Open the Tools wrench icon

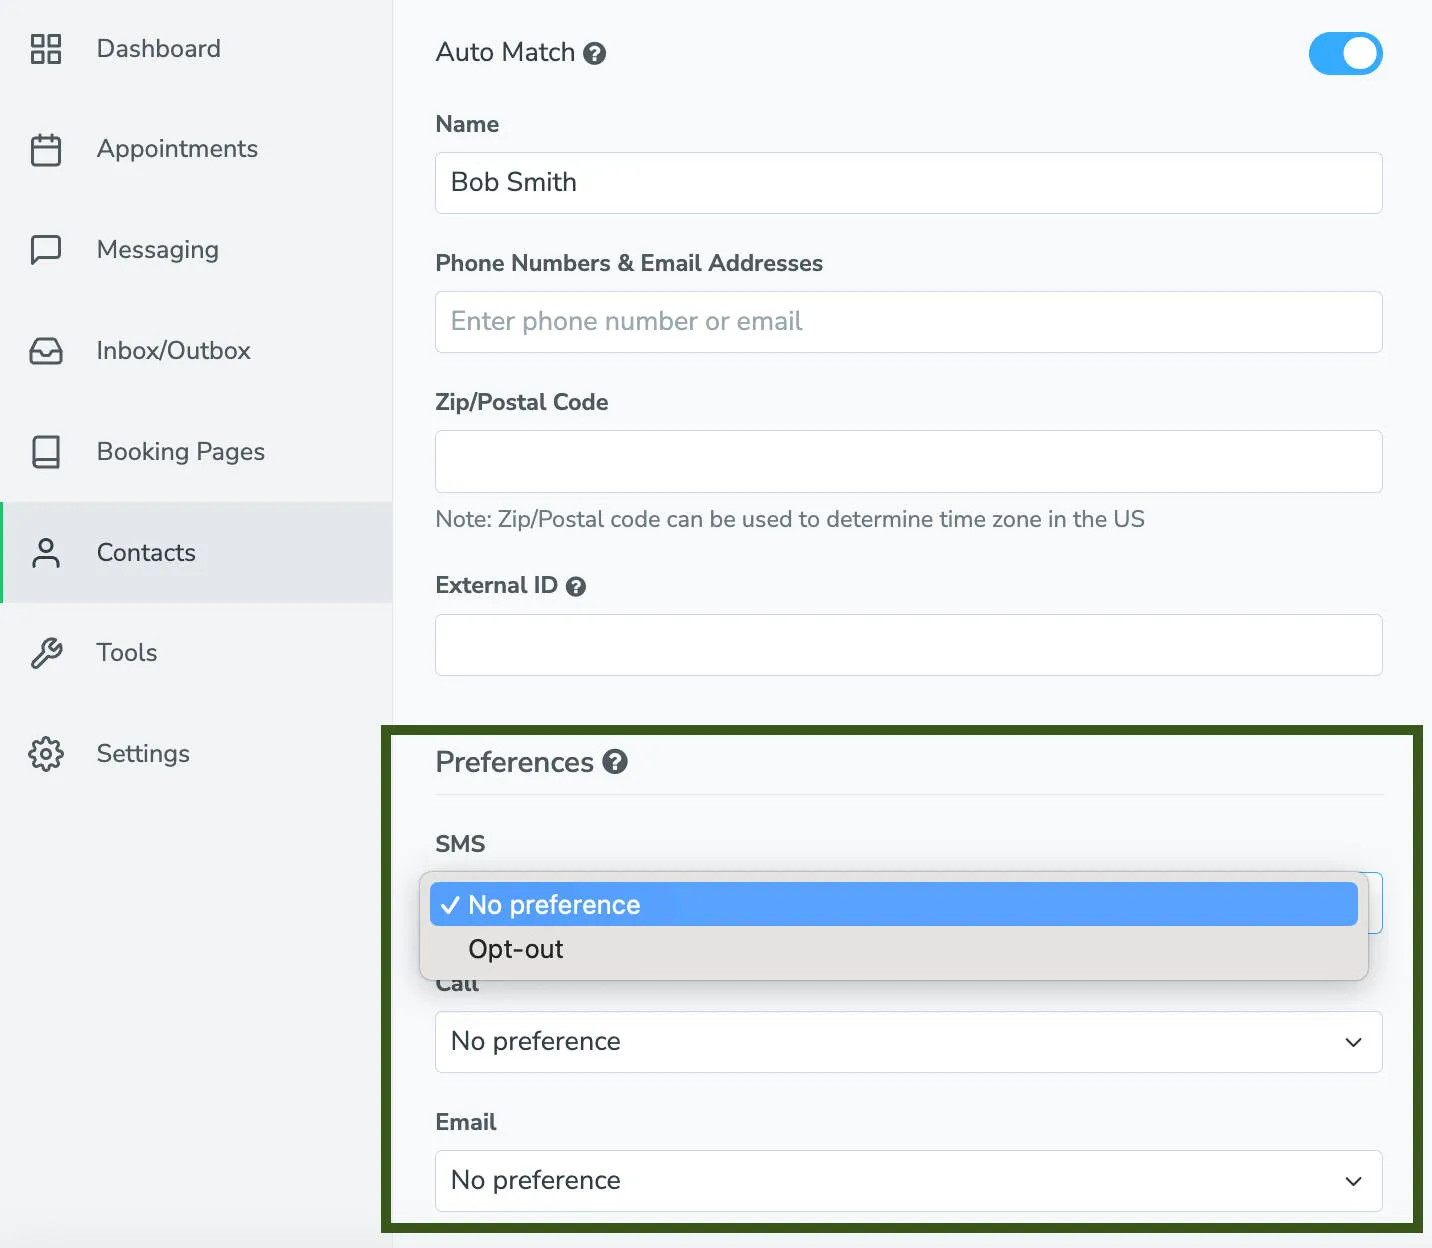click(x=45, y=652)
